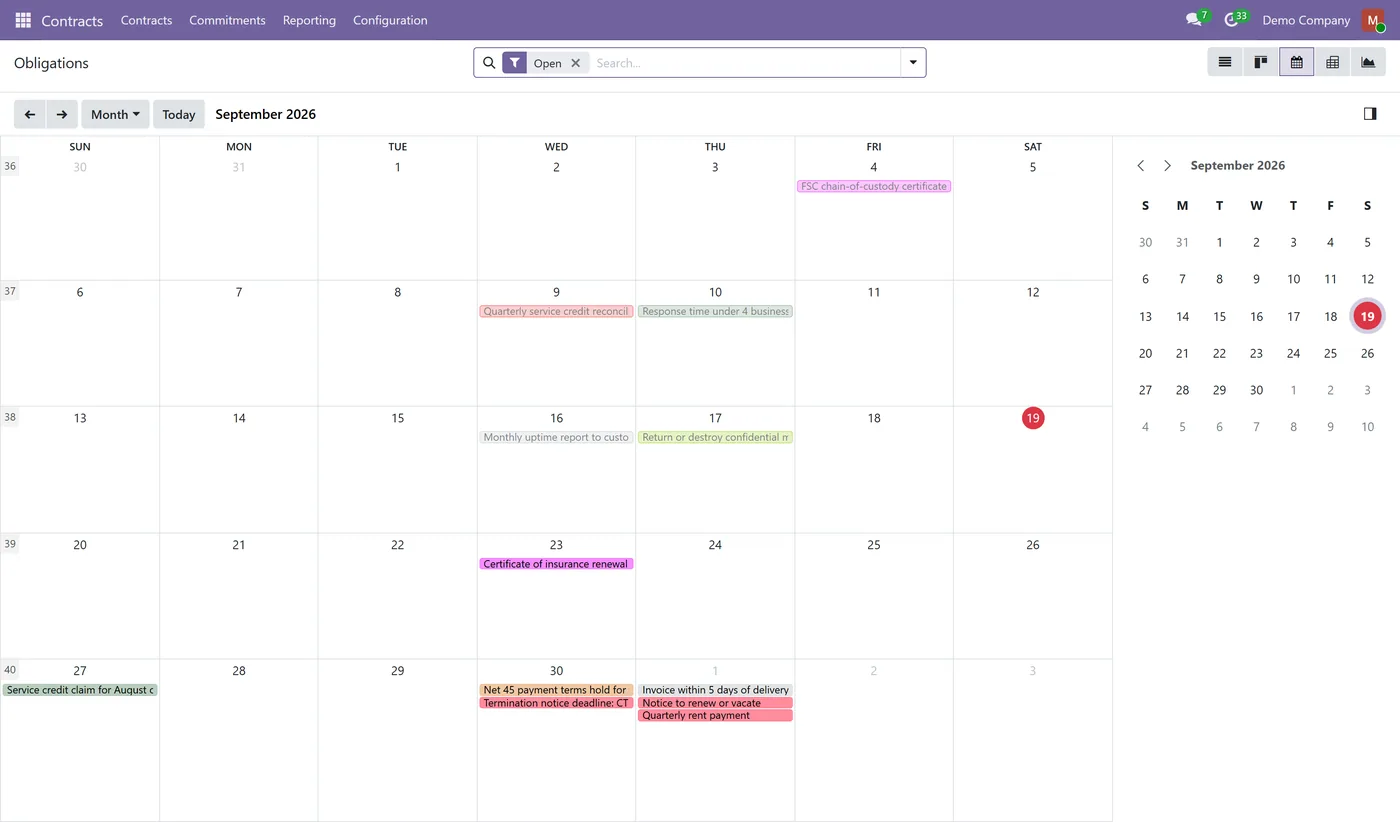
Task: Open the FSC chain-of-custody certificate event
Action: point(874,186)
